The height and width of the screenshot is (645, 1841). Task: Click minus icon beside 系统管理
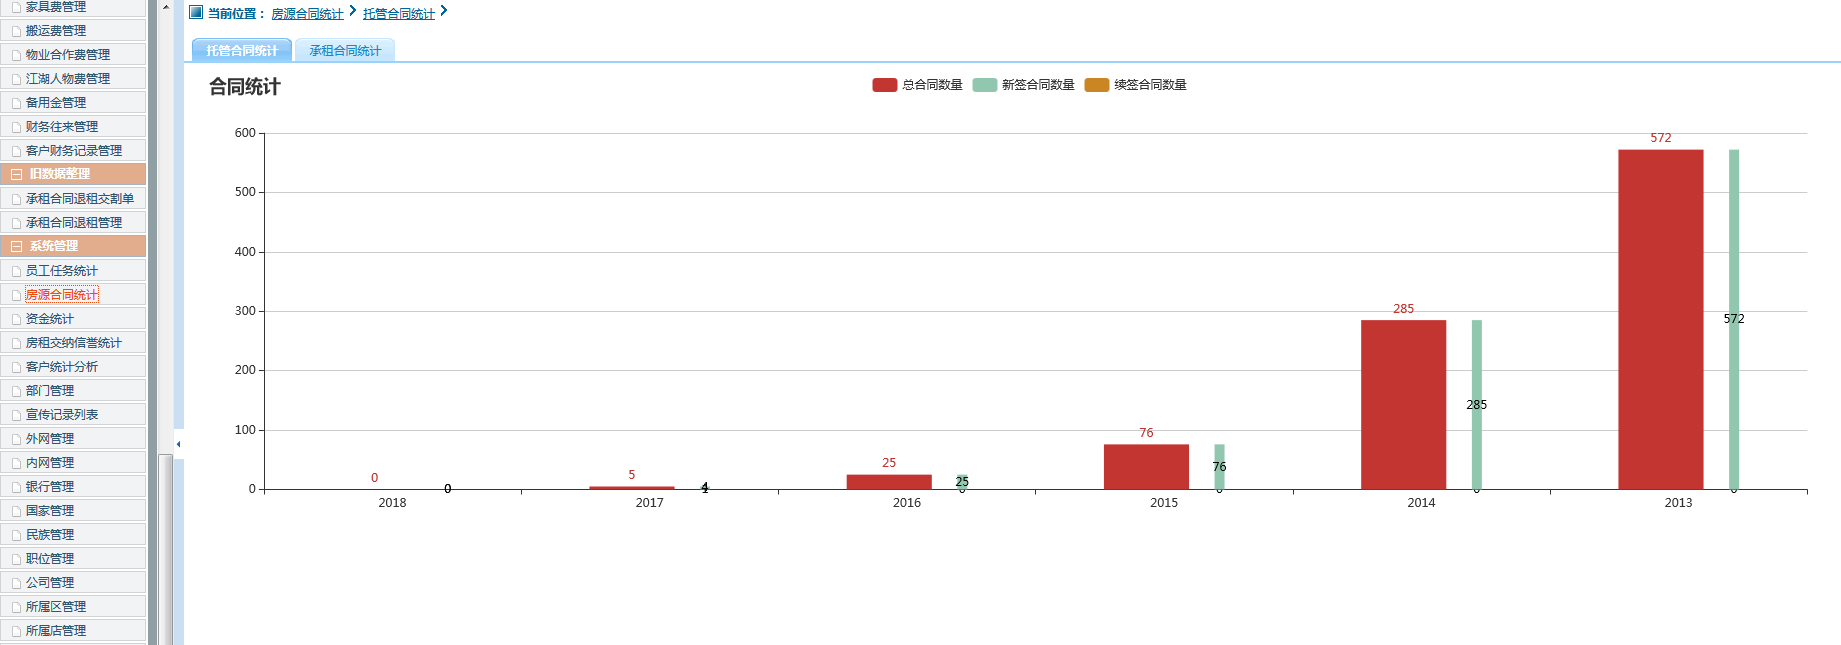[16, 247]
